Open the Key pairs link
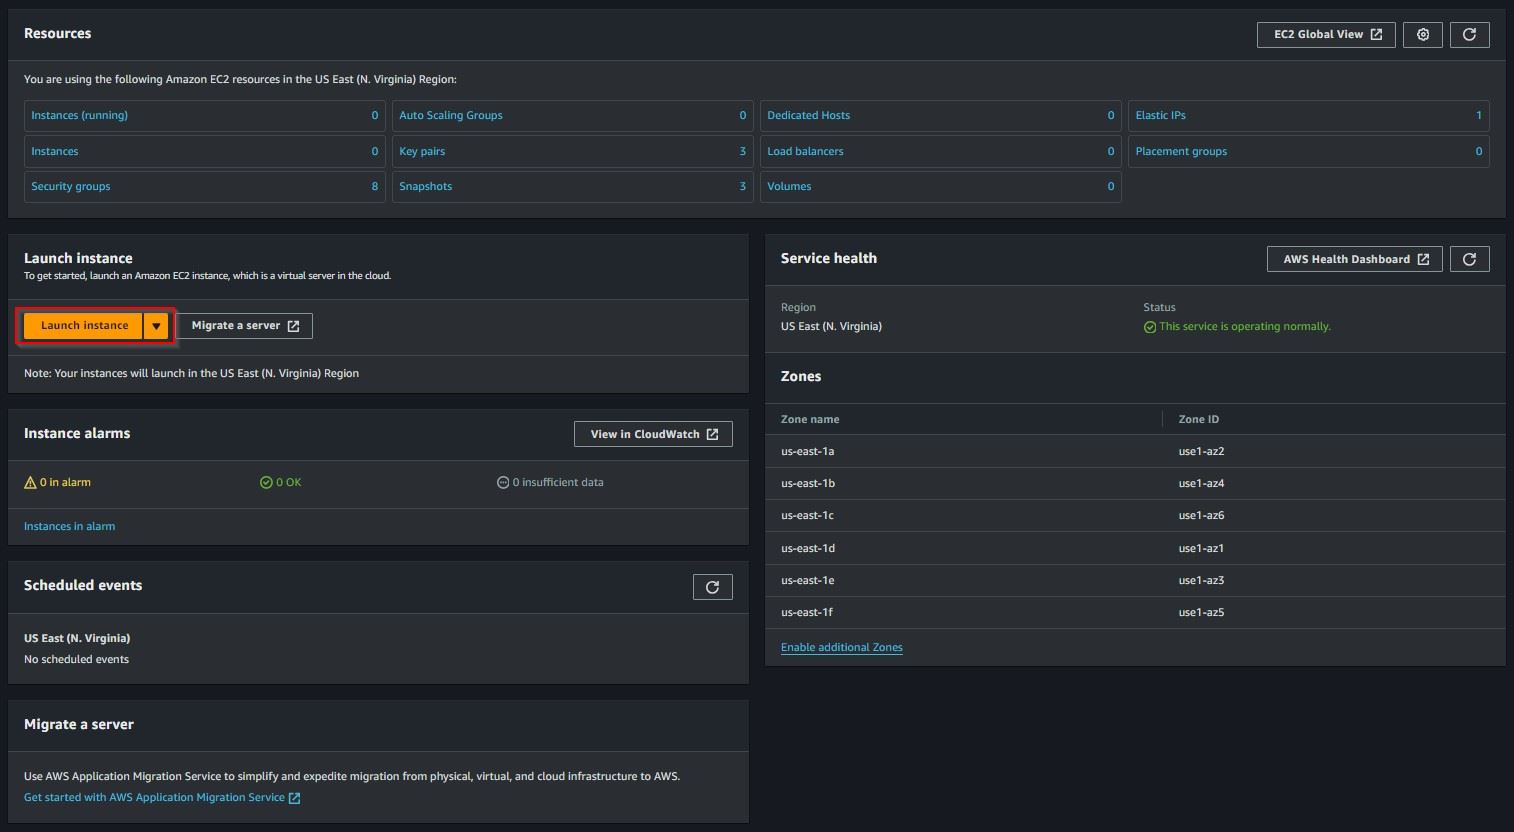This screenshot has width=1514, height=832. click(x=422, y=151)
